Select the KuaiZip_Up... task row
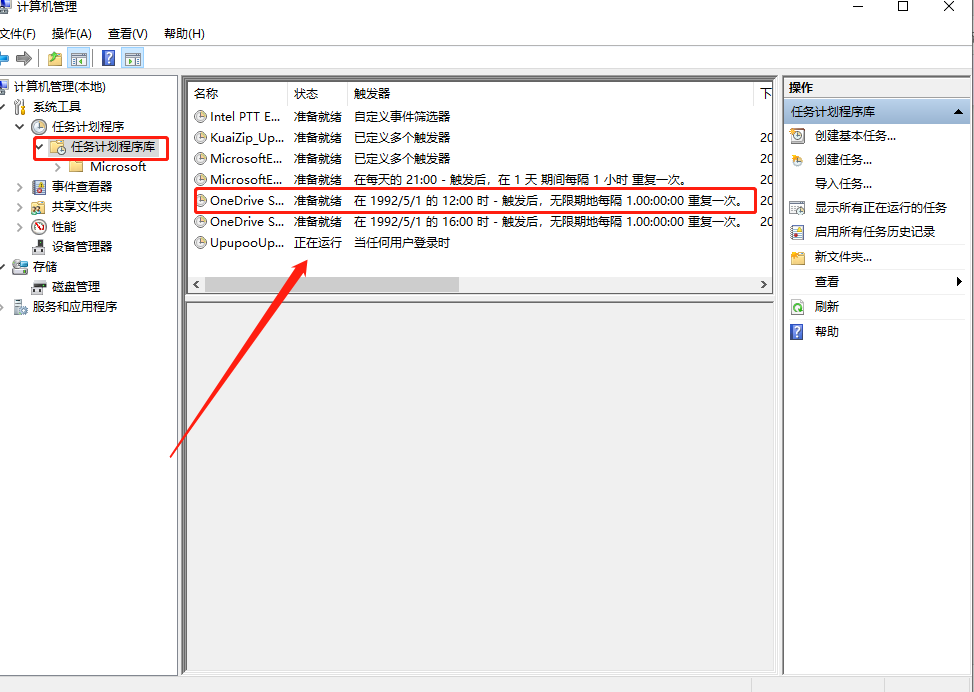Viewport: 974px width, 692px height. click(x=480, y=137)
